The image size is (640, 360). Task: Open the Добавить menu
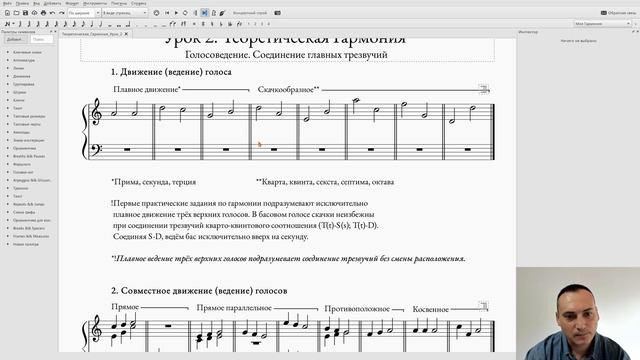(52, 3)
